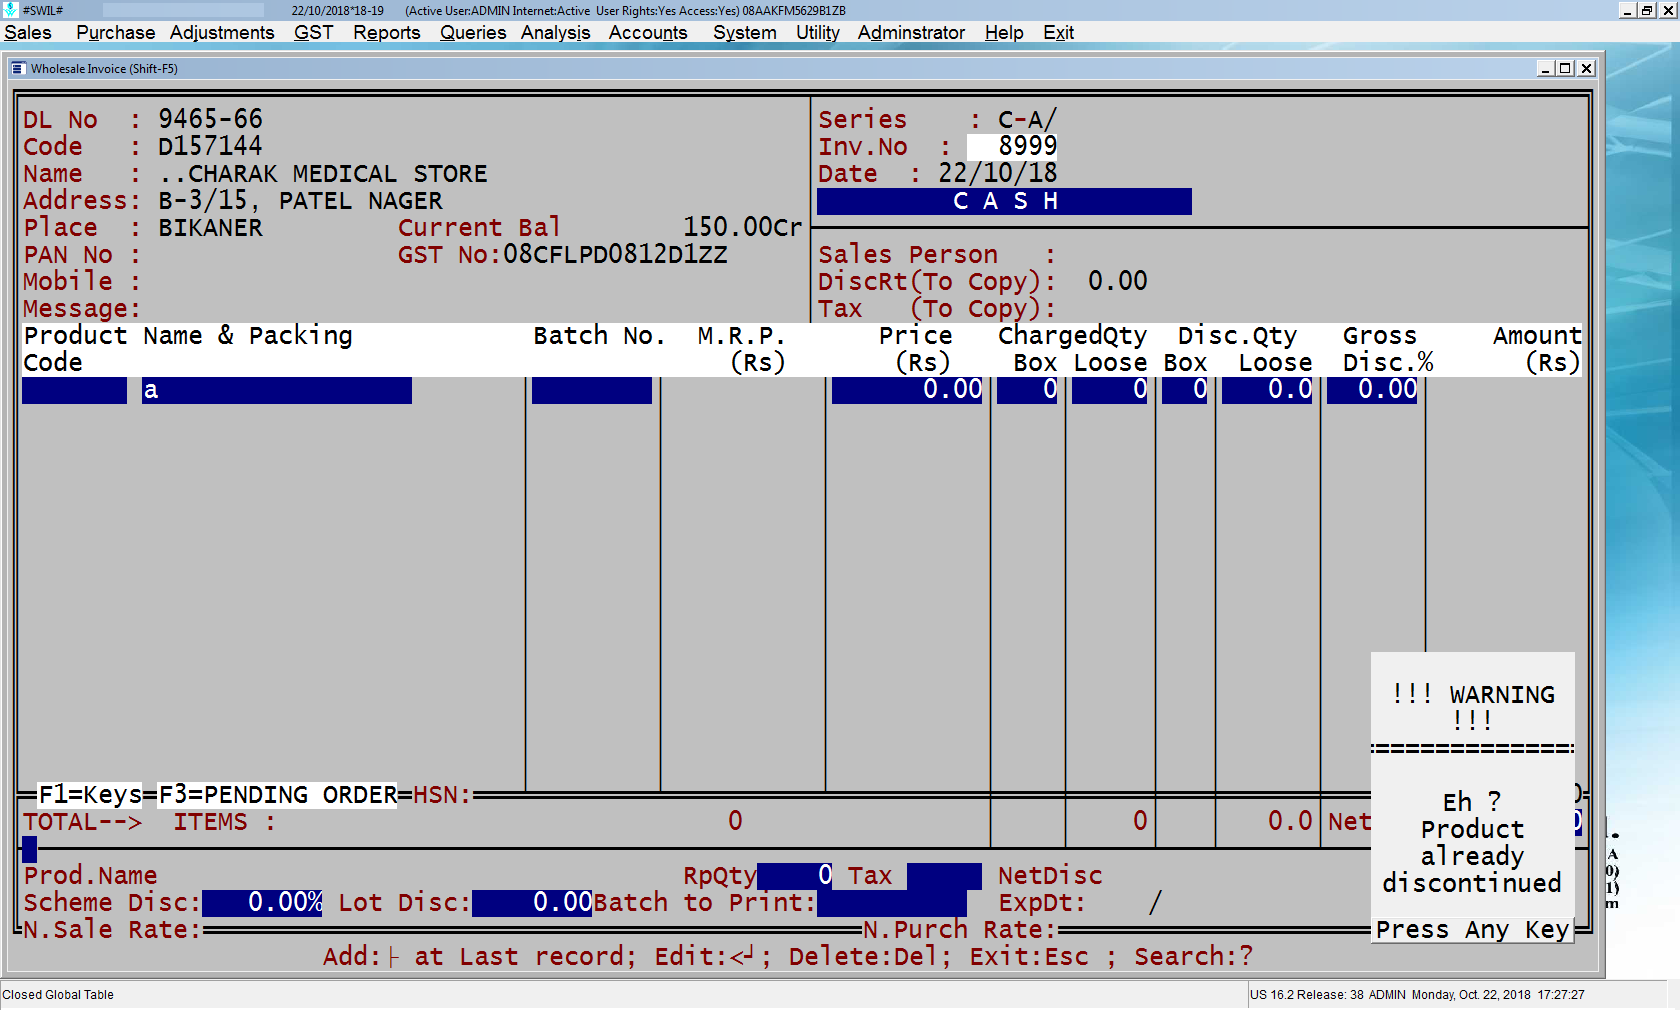
Task: Click the Place value BIKANER
Action: coord(210,228)
